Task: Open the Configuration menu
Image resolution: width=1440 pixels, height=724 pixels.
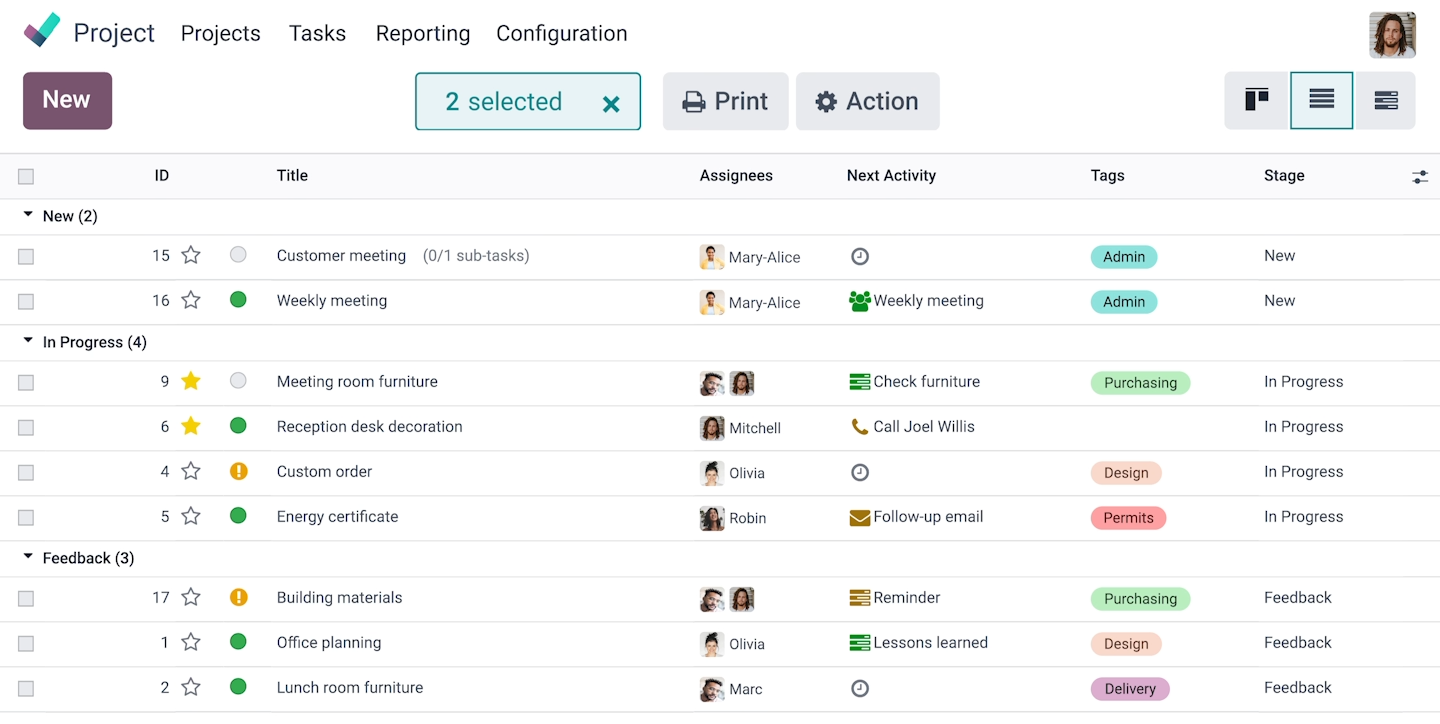Action: pyautogui.click(x=561, y=33)
